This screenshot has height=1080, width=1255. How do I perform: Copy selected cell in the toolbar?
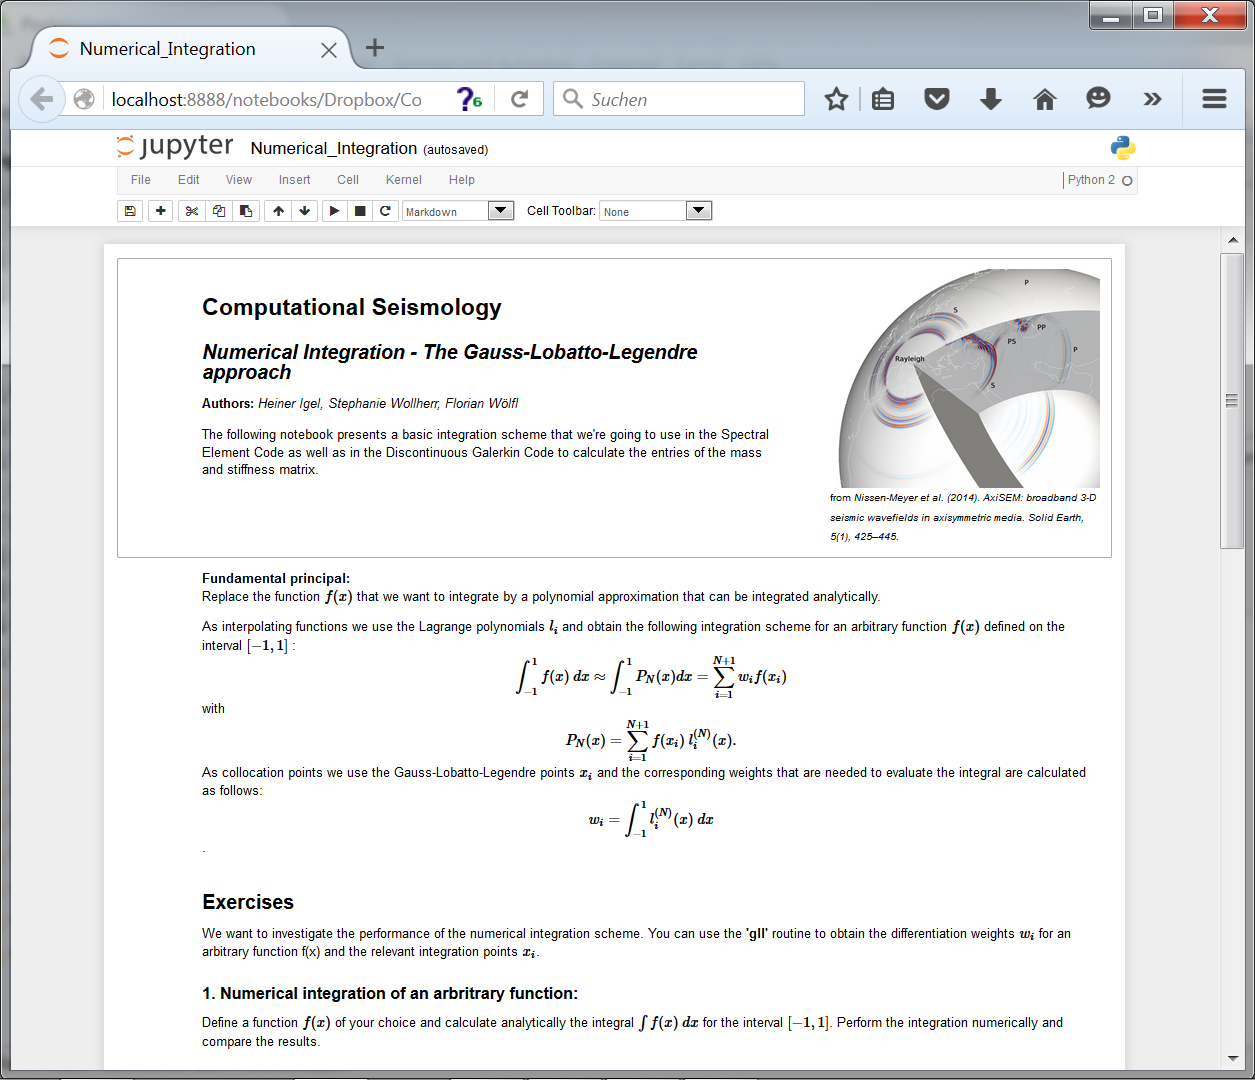coord(219,211)
